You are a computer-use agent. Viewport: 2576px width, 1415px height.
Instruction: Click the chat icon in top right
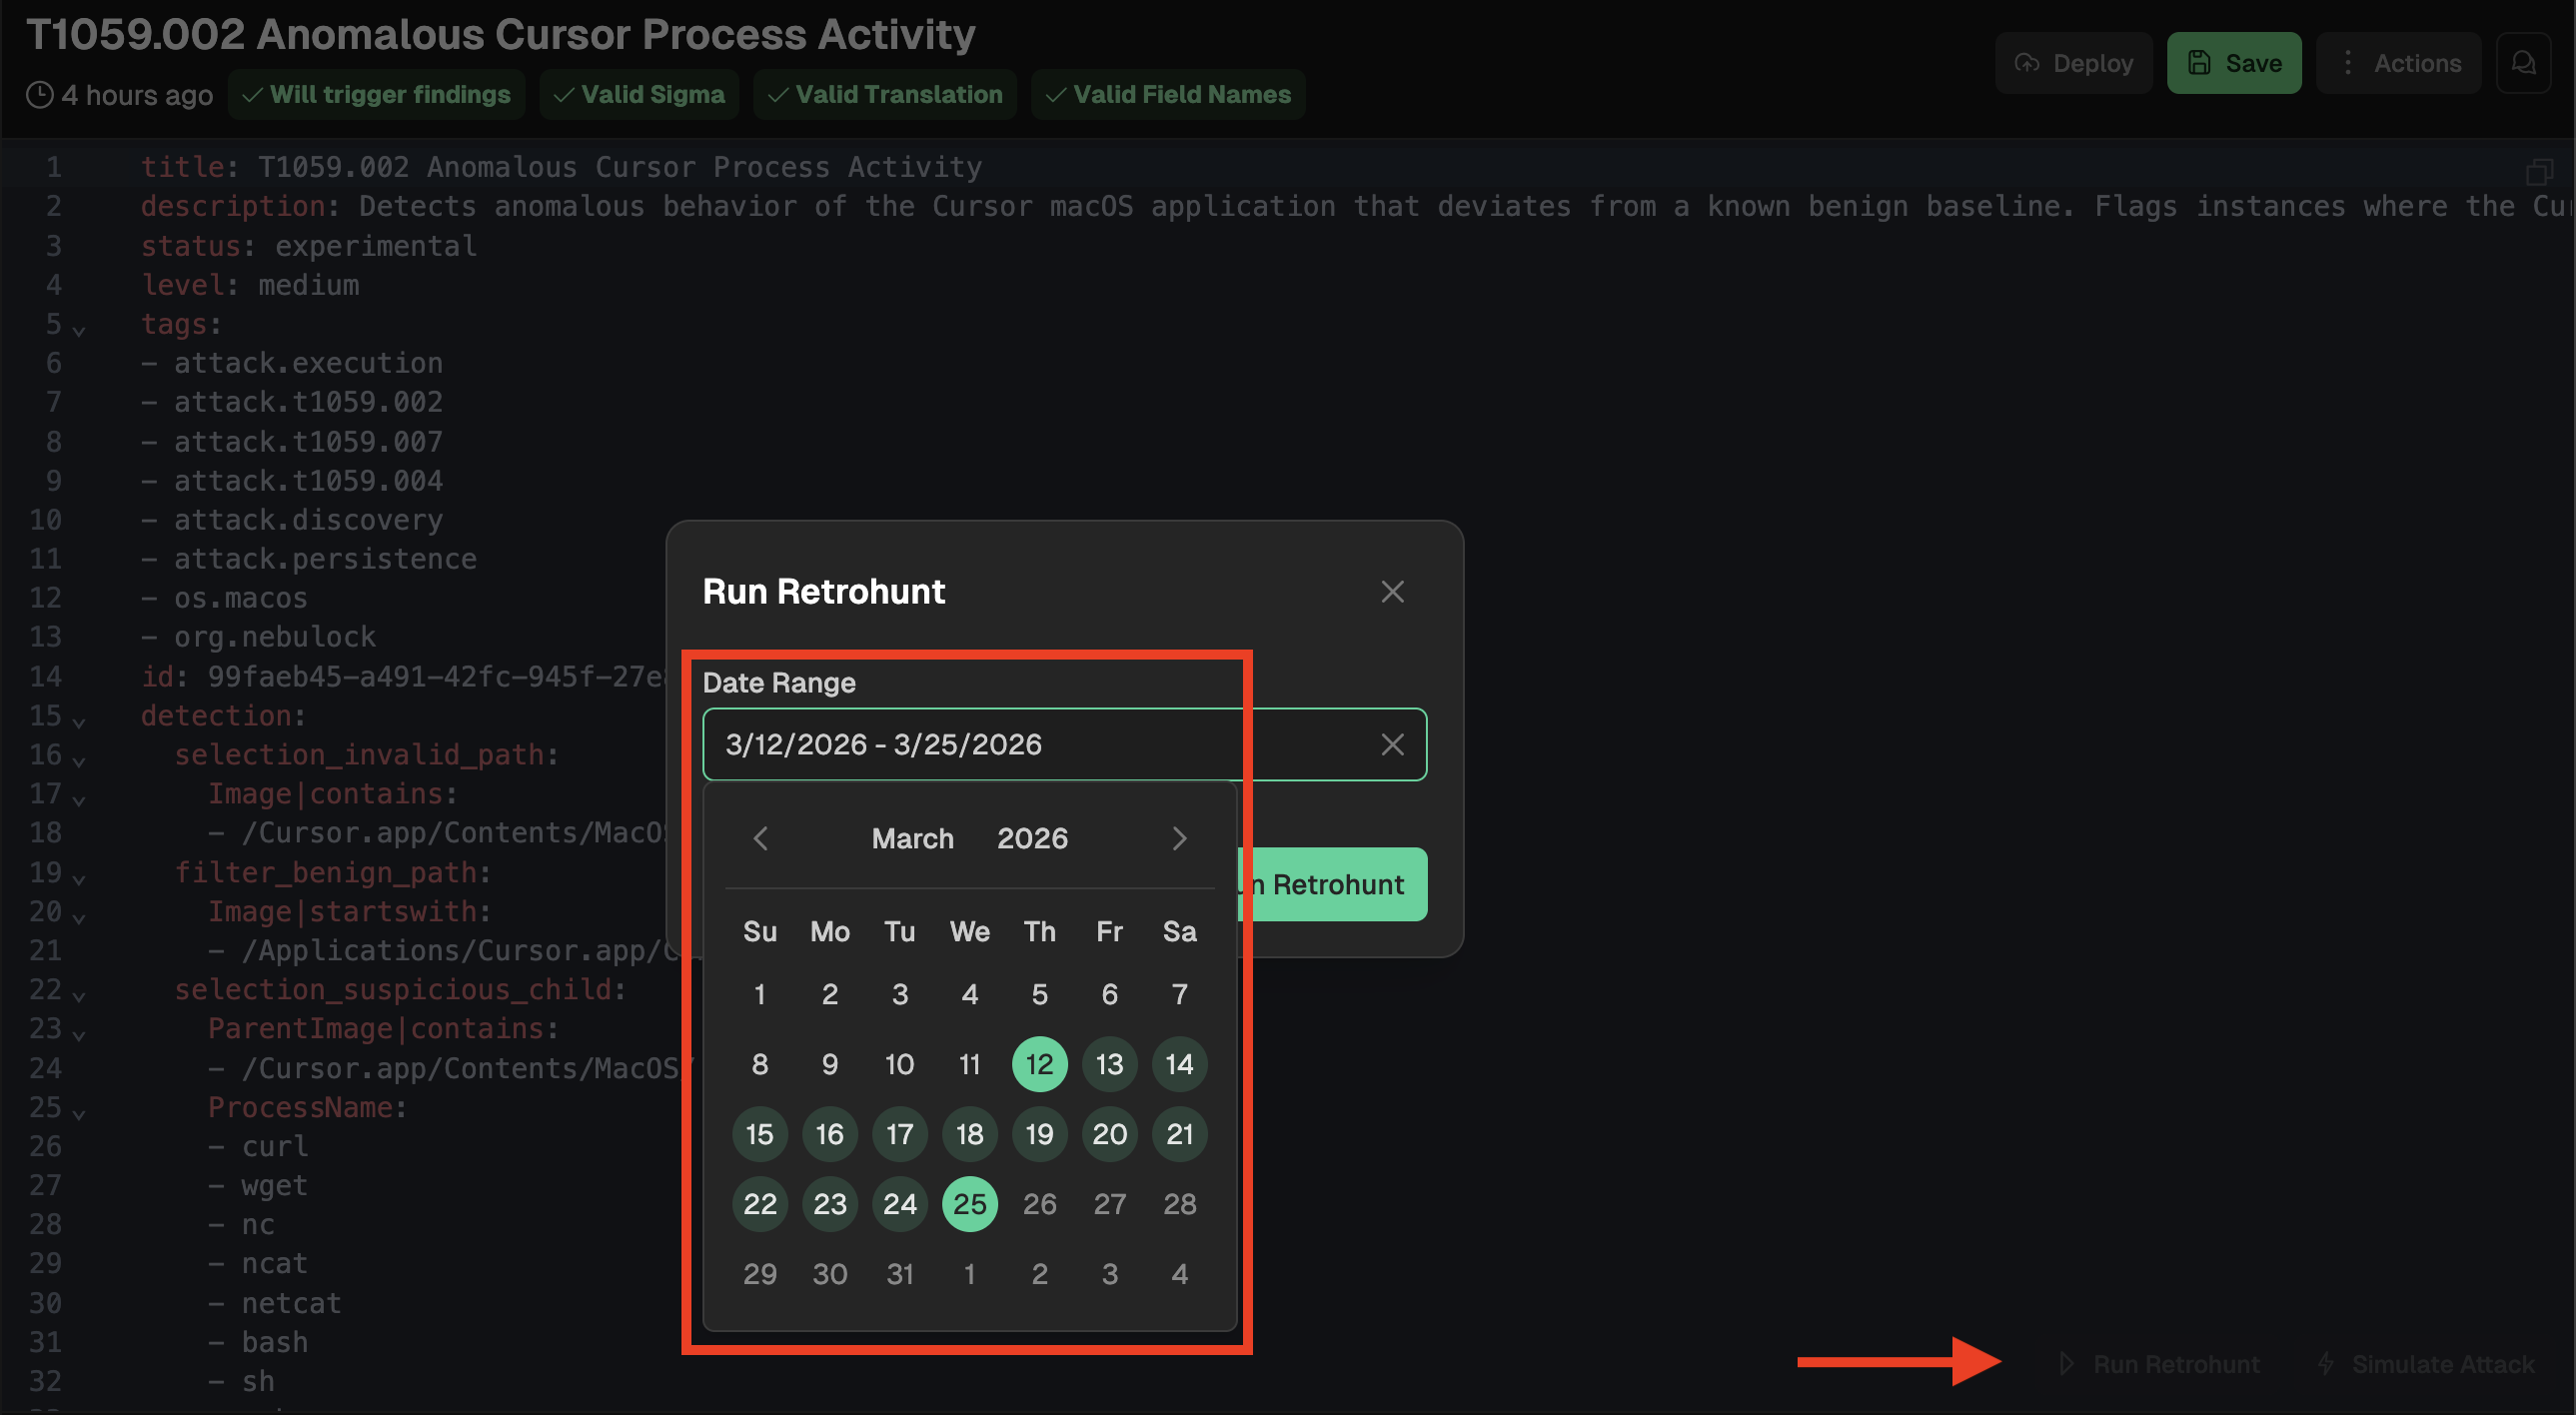click(2523, 63)
